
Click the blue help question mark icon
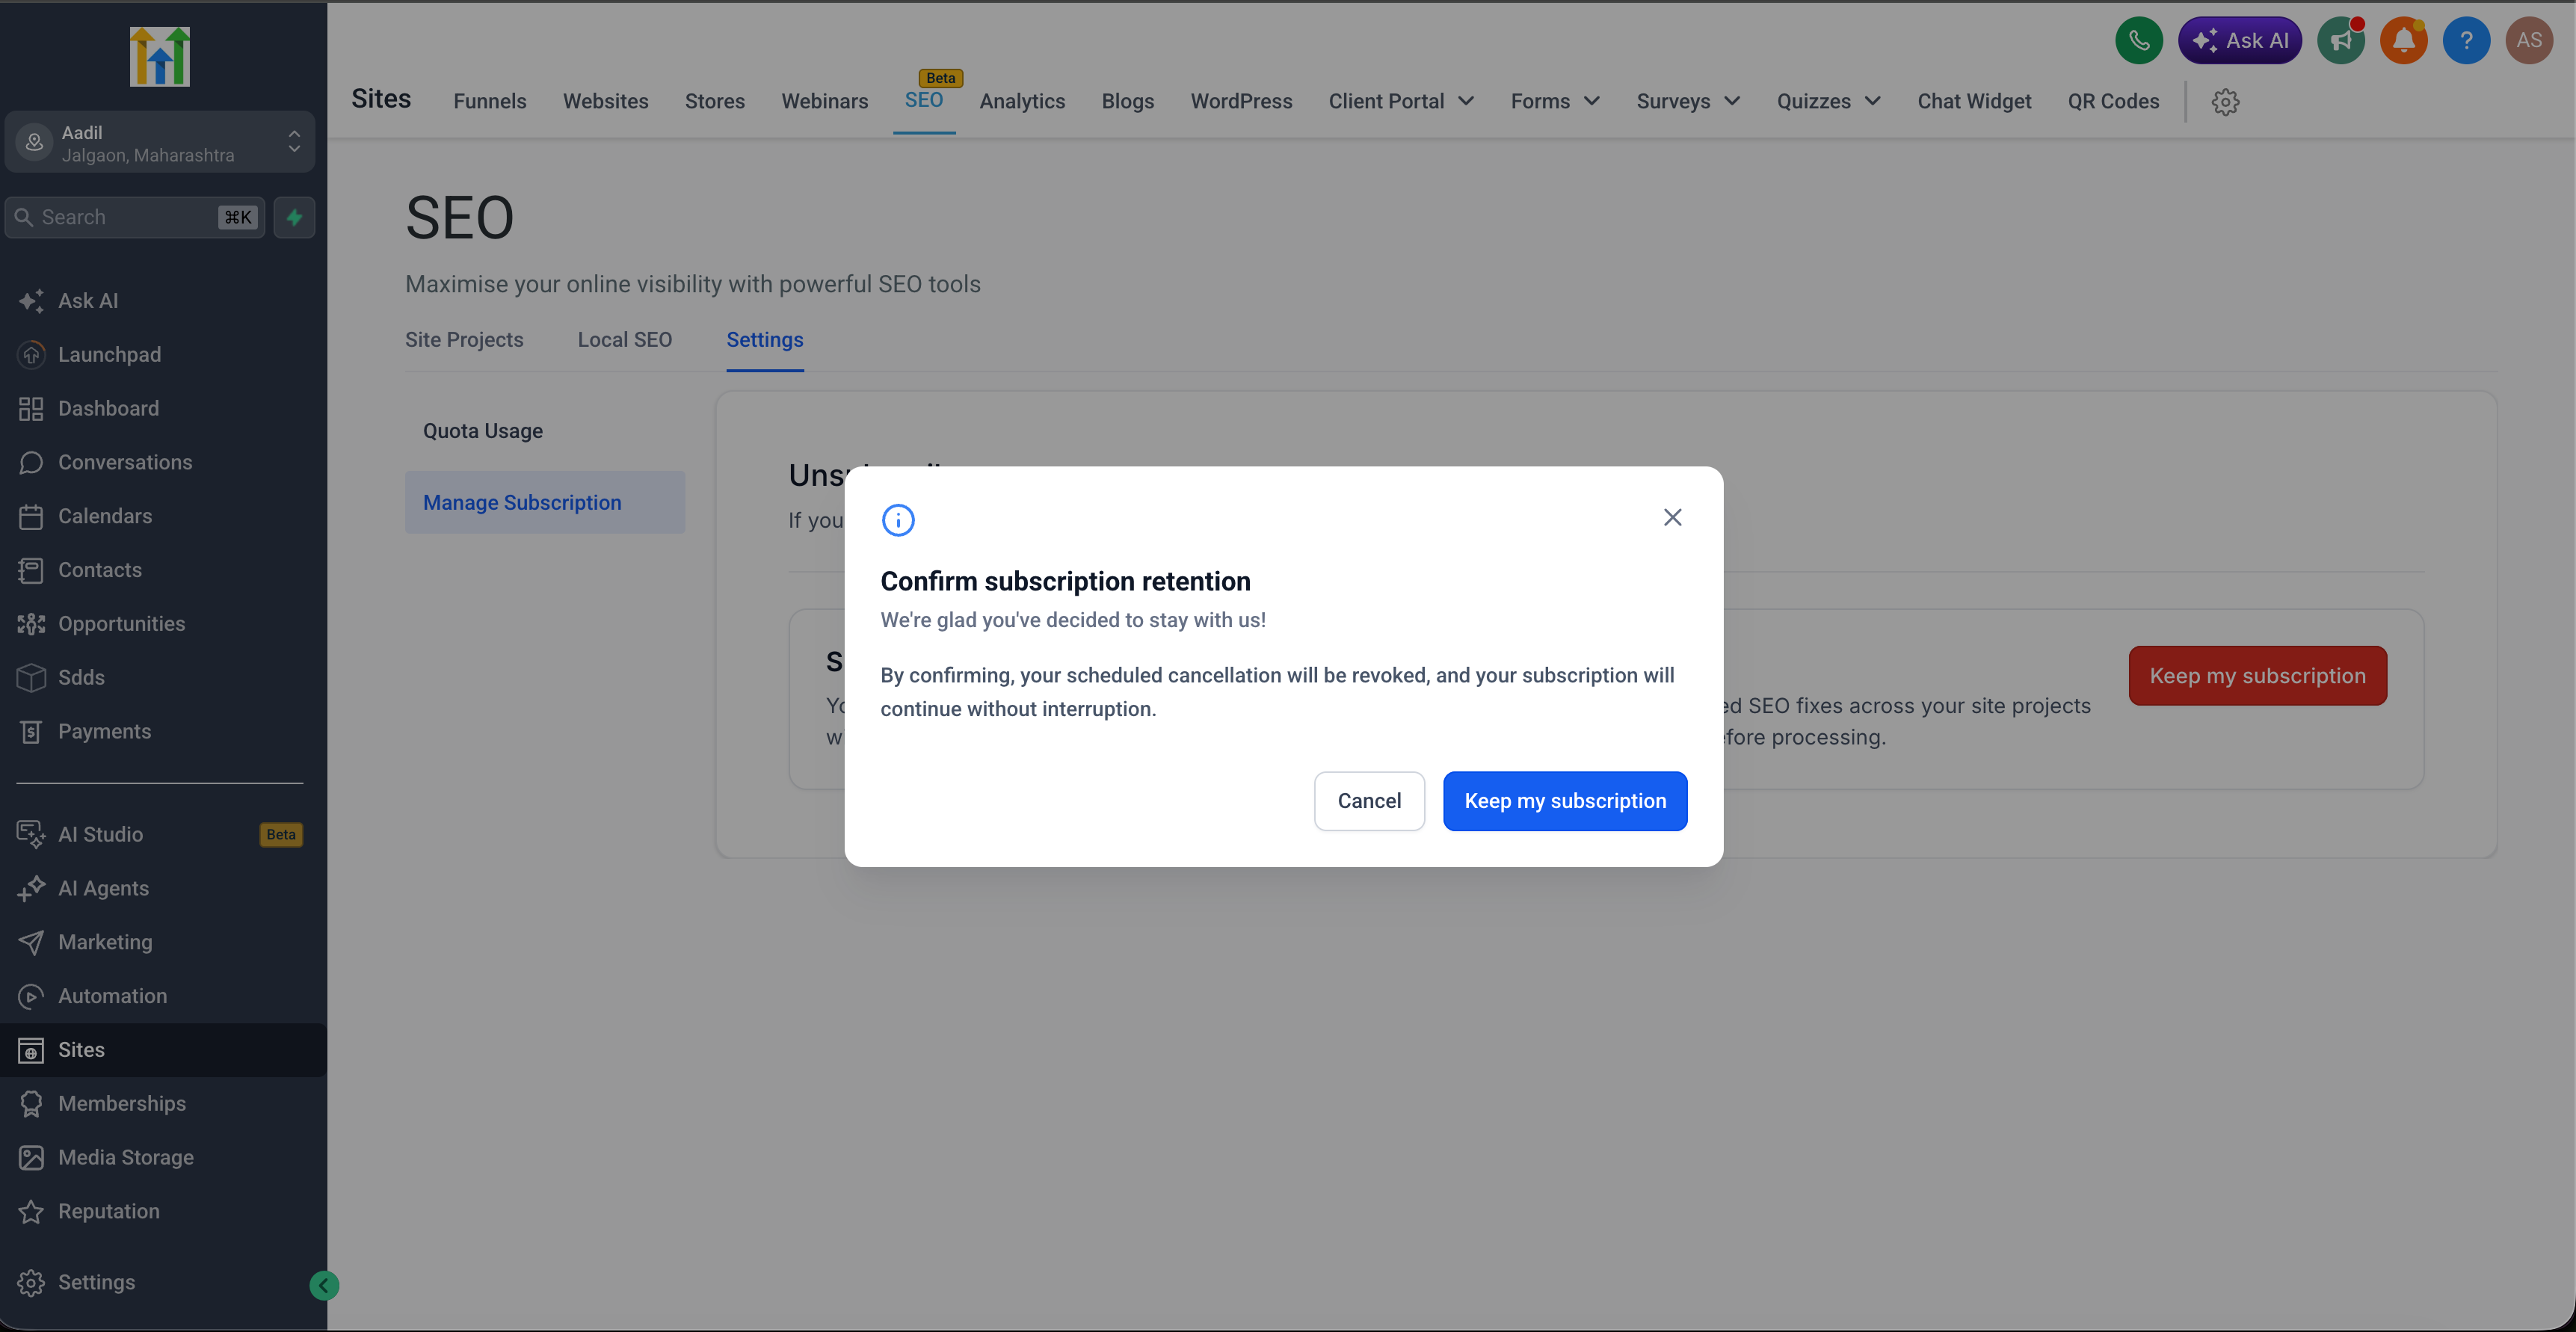(x=2466, y=41)
